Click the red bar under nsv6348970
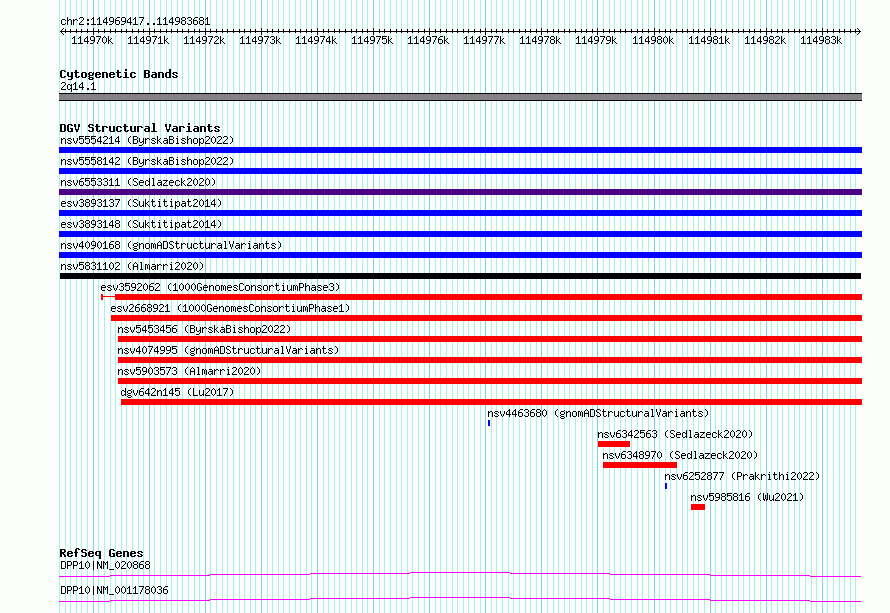890x613 pixels. tap(640, 465)
